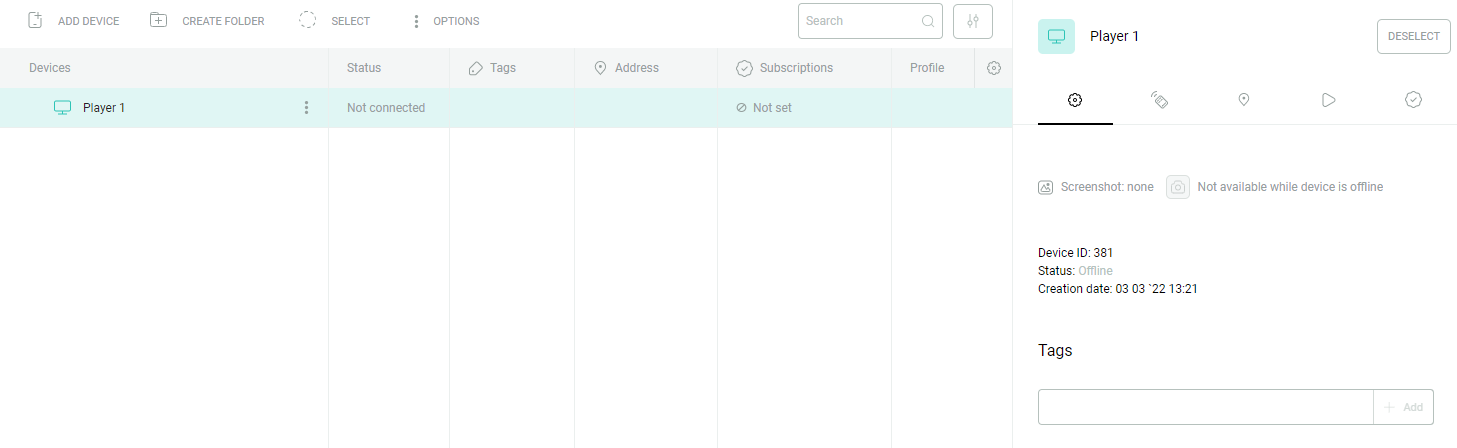The width and height of the screenshot is (1457, 448).
Task: Click the monitor icon in Player 1 row
Action: 62,108
